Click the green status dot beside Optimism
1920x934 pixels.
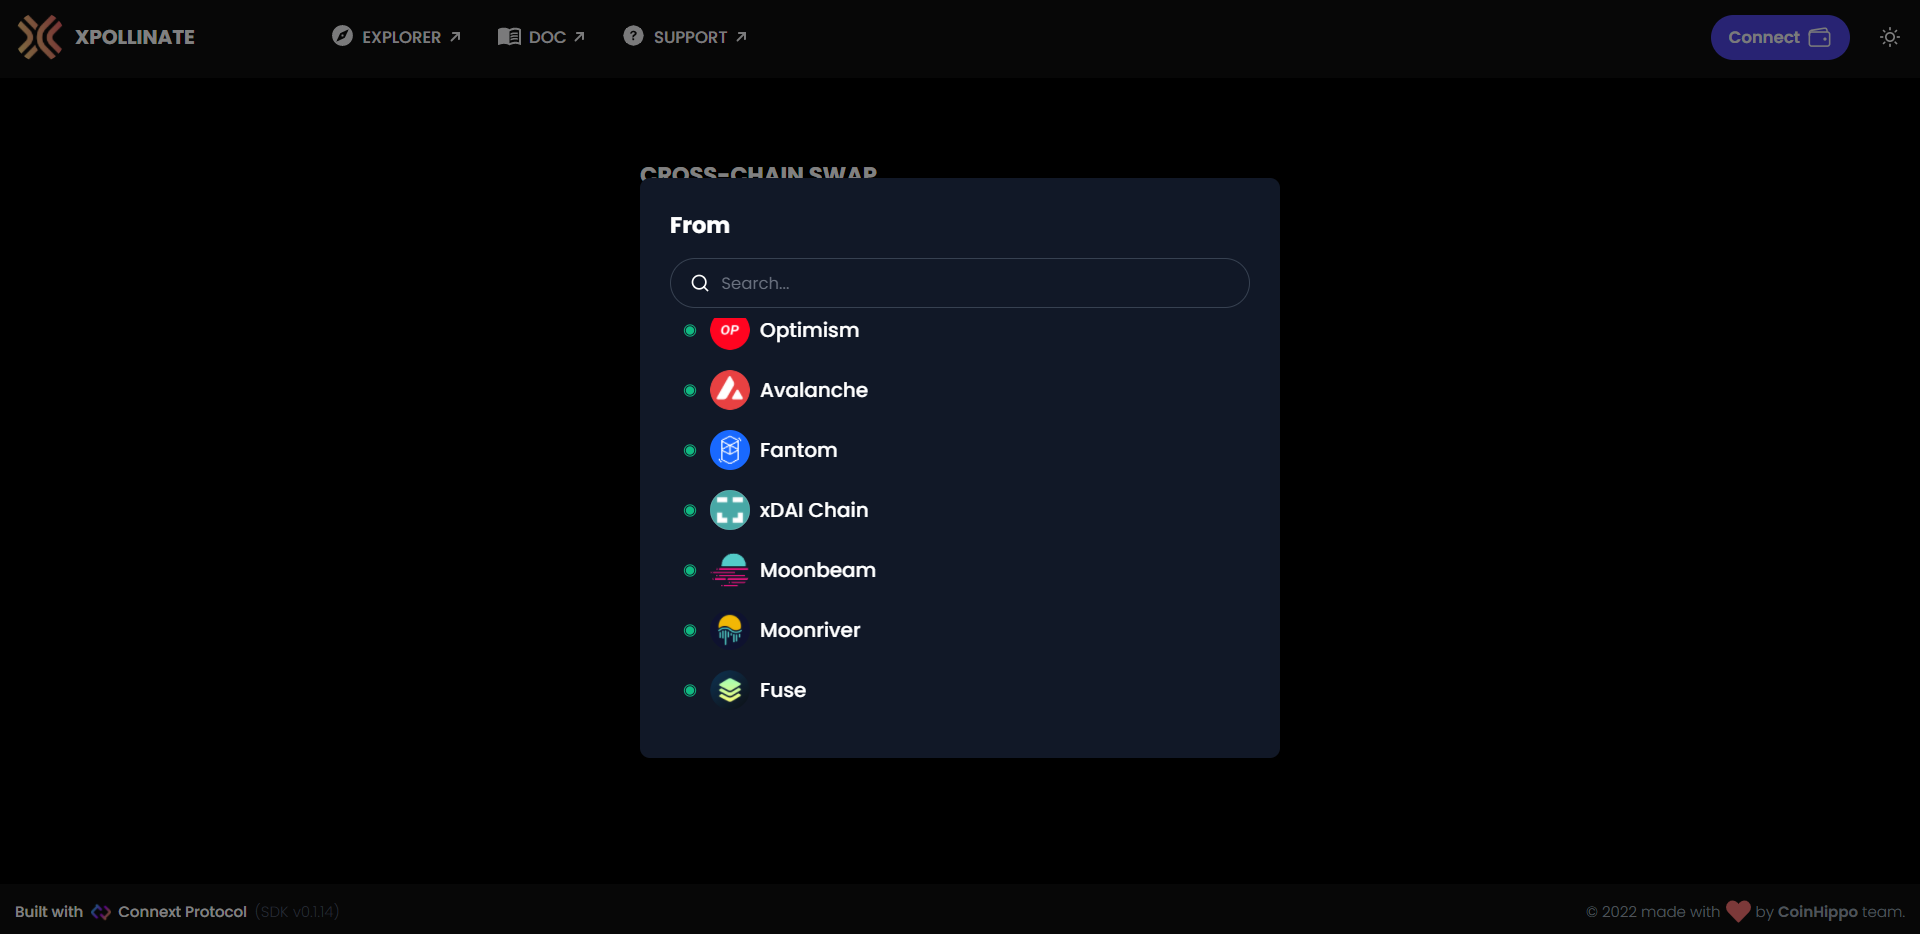coord(689,331)
